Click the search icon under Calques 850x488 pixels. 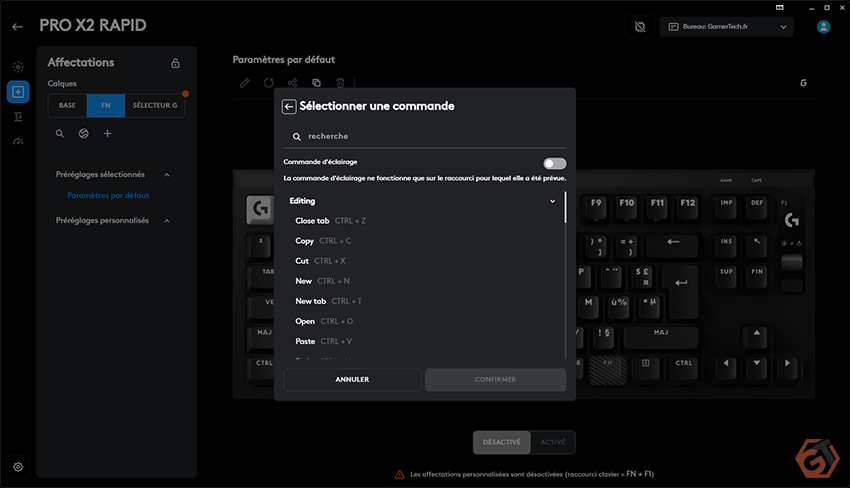[60, 133]
